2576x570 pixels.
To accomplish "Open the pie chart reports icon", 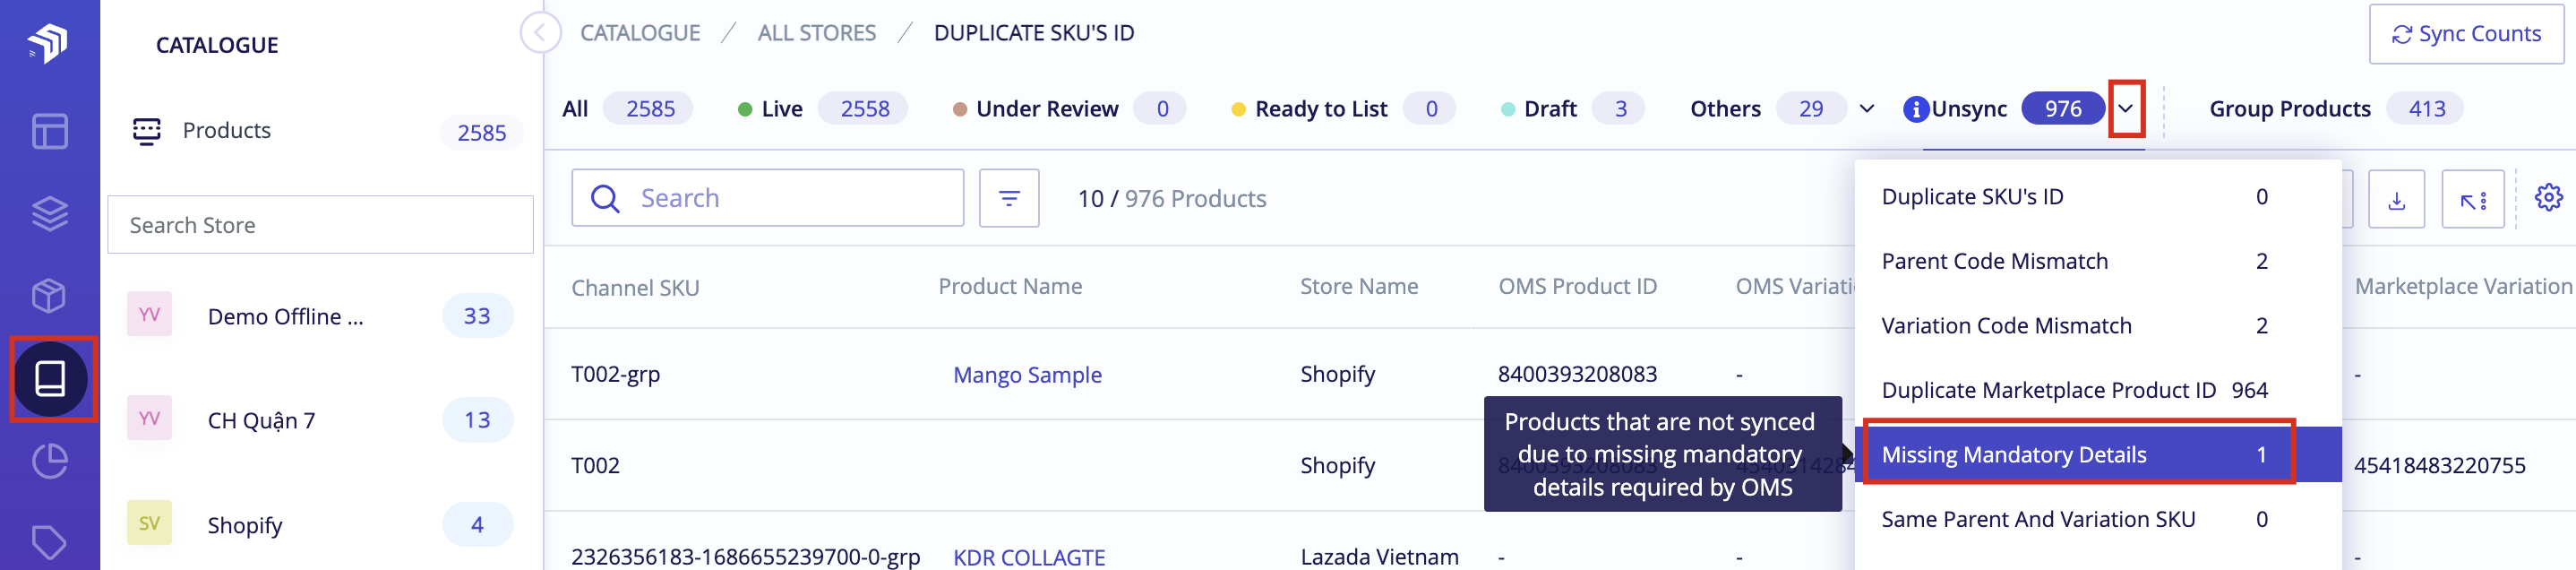I will click(49, 461).
